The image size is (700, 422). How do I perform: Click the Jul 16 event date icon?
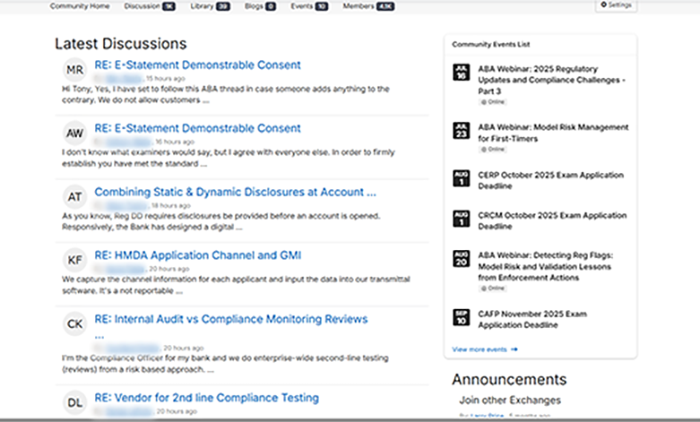461,73
